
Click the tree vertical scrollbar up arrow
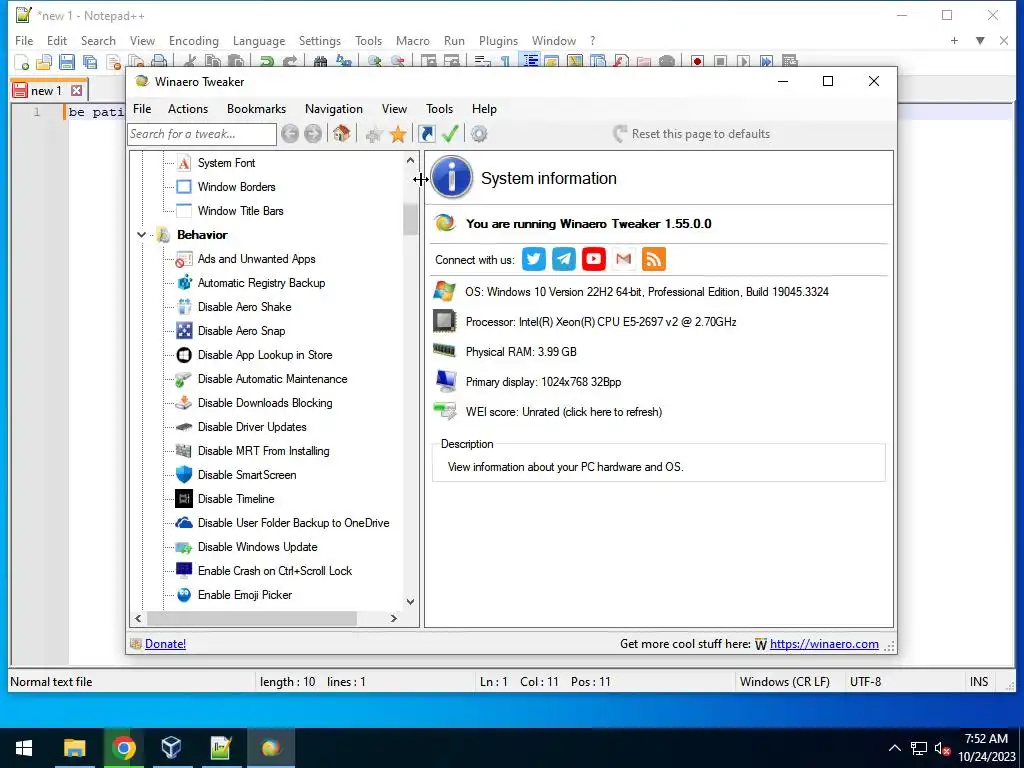[410, 160]
